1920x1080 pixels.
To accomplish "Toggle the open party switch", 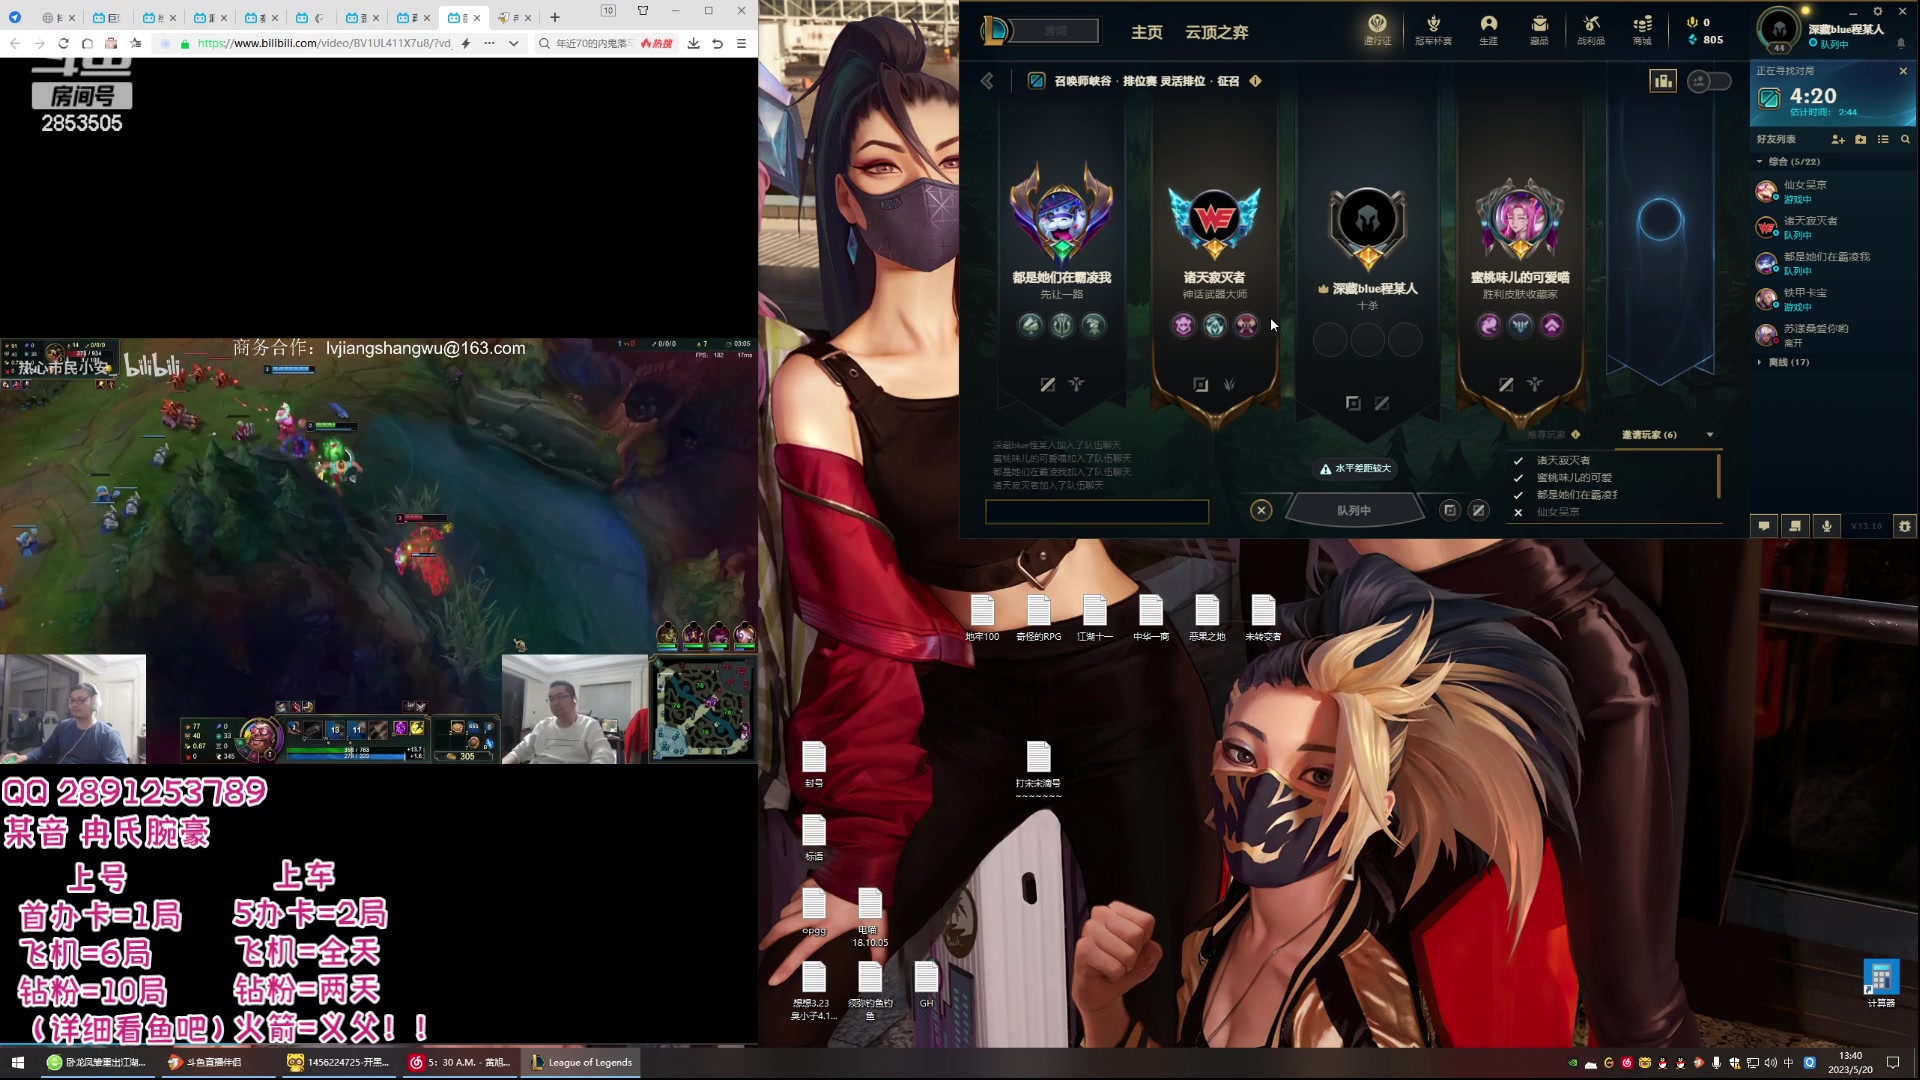I will (1708, 81).
